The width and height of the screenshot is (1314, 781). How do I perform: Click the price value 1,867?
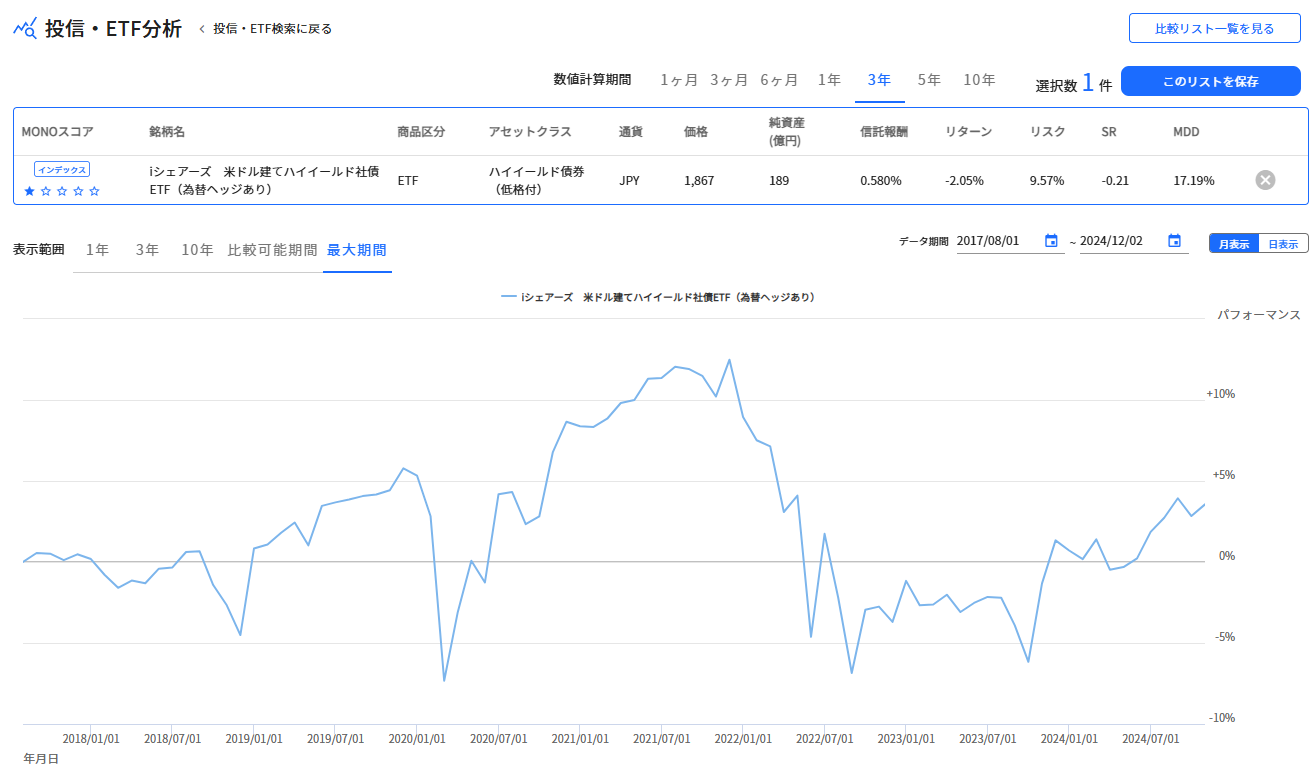coord(699,181)
